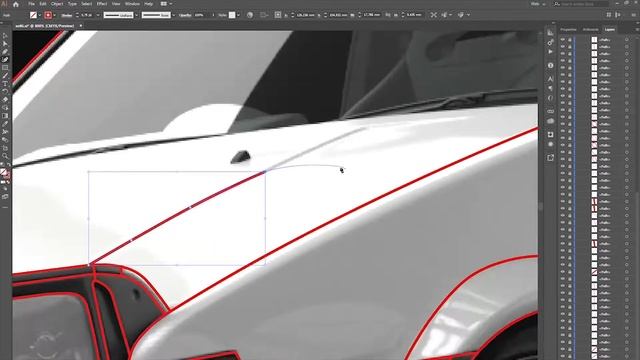This screenshot has height=360, width=640.
Task: Select the Direct Selection tool
Action: (x=5, y=44)
